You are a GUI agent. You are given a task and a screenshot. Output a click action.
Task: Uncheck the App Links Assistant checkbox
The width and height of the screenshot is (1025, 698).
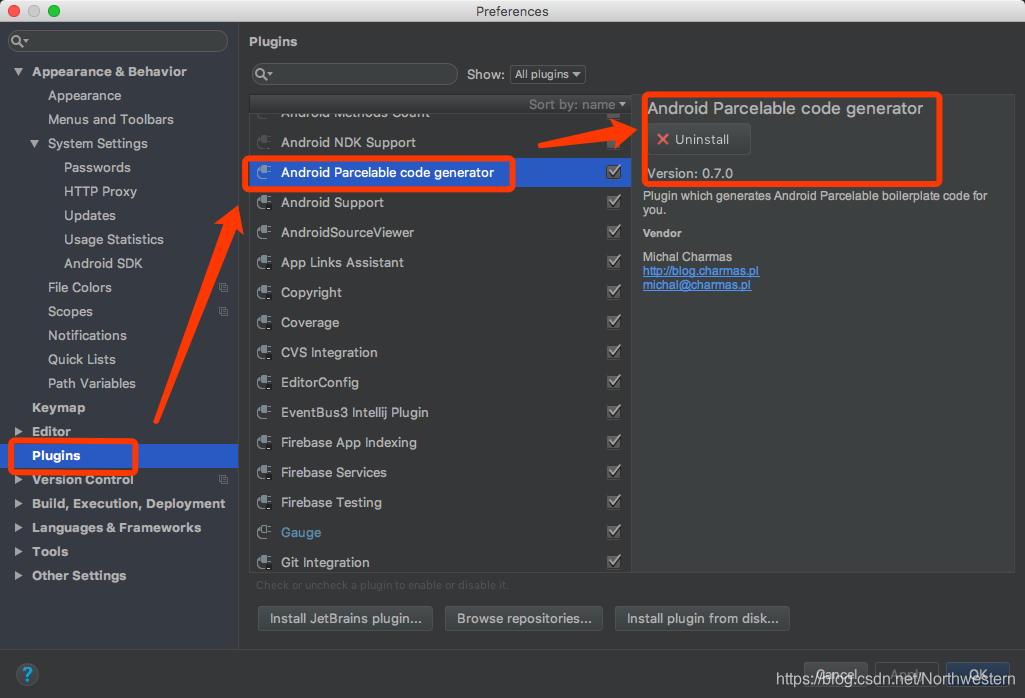pyautogui.click(x=614, y=262)
